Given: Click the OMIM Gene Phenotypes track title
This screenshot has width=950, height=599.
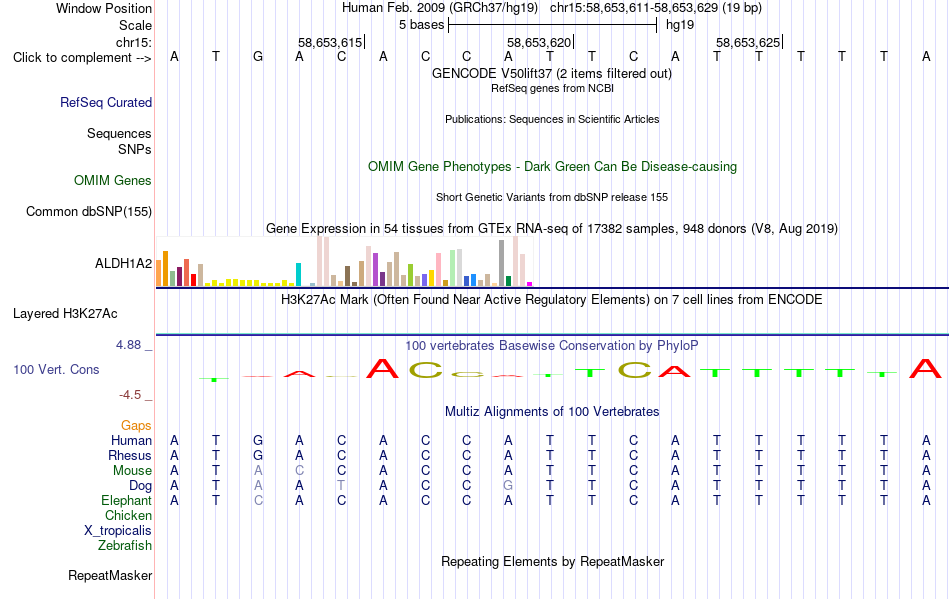Looking at the screenshot, I should click(x=553, y=167).
